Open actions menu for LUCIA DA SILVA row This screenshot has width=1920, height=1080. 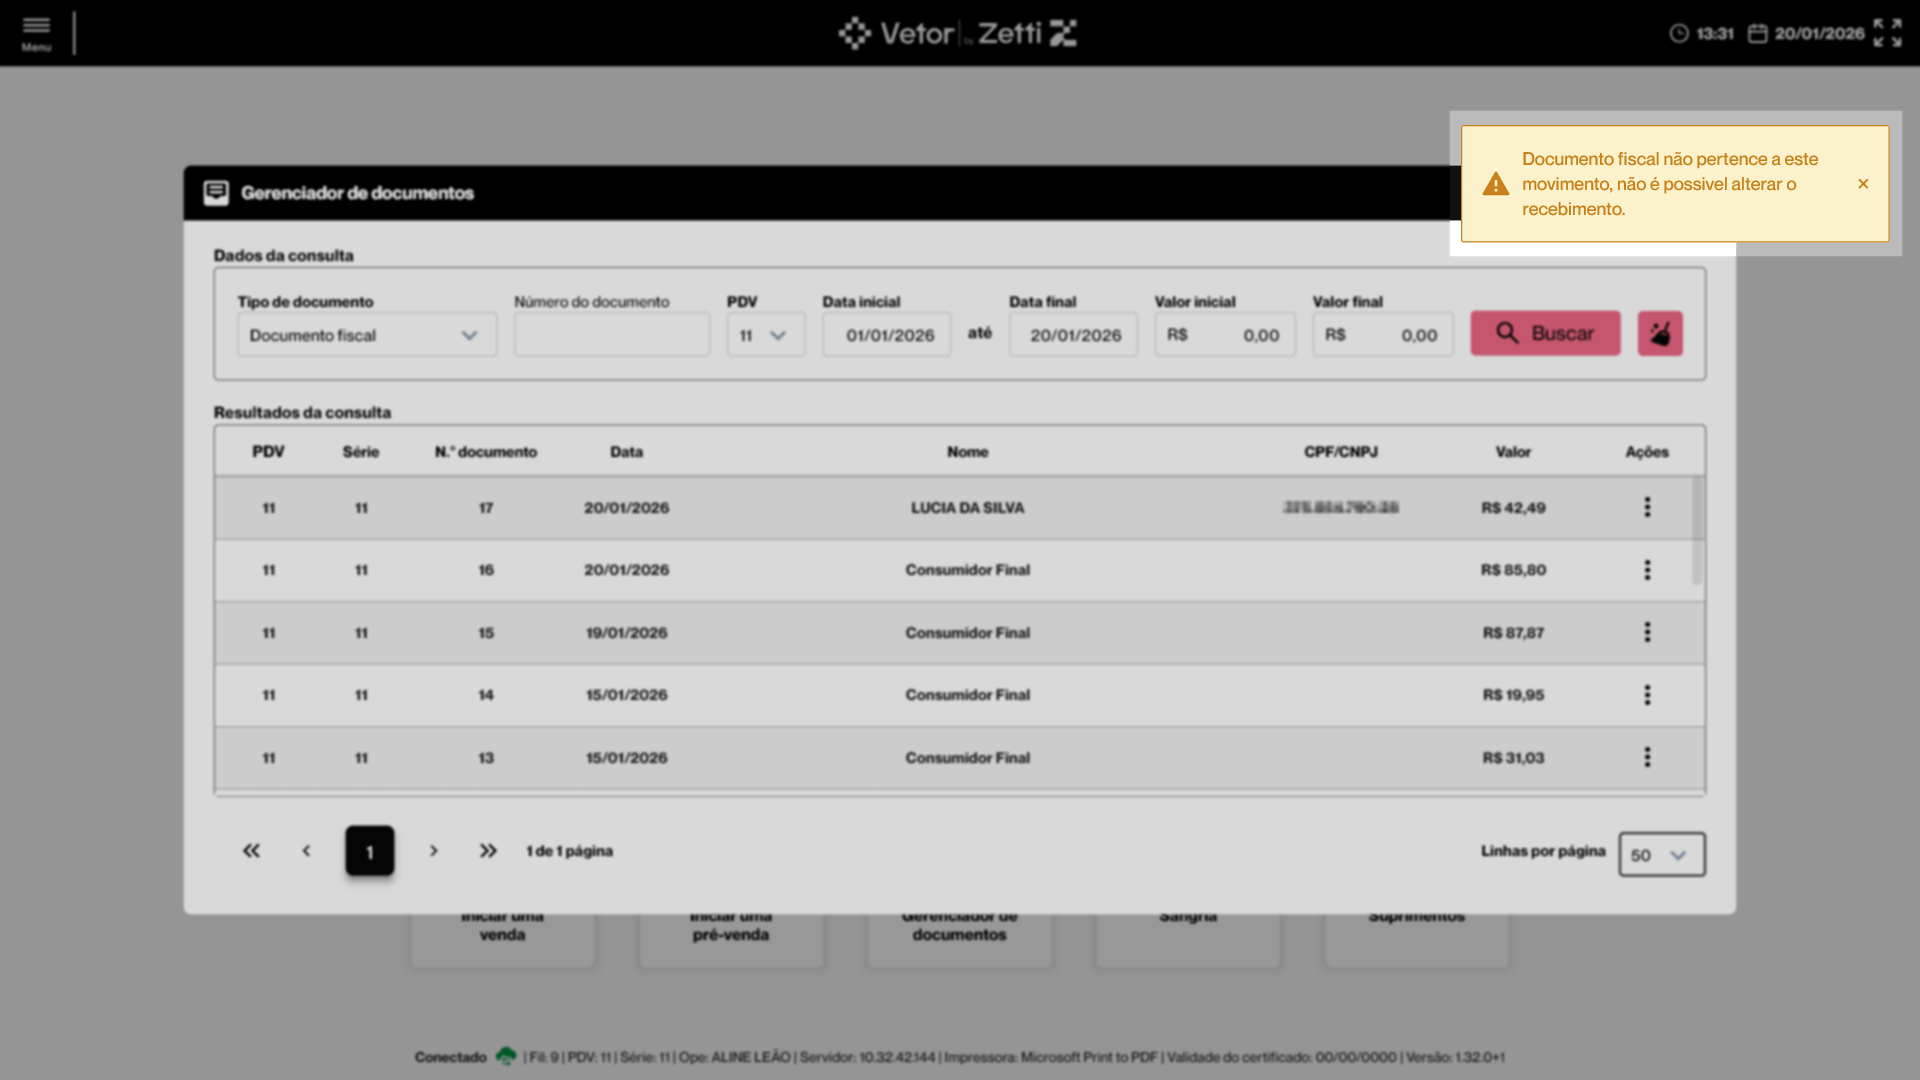(x=1647, y=508)
